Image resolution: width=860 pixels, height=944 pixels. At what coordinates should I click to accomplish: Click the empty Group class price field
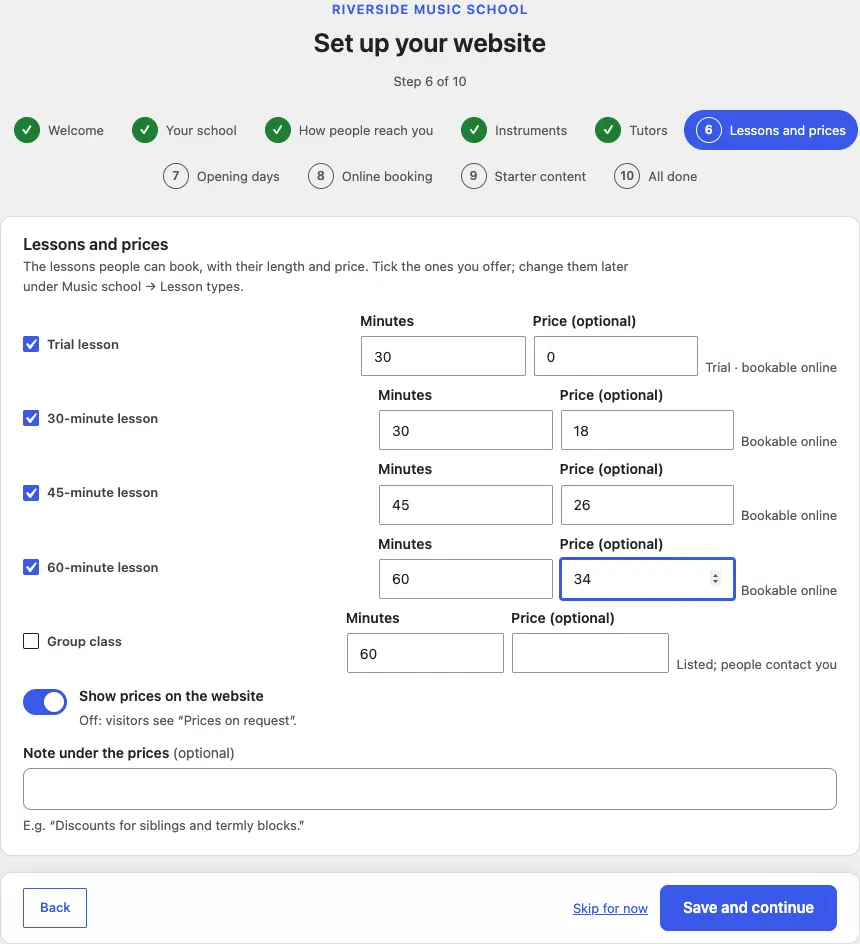coord(590,653)
